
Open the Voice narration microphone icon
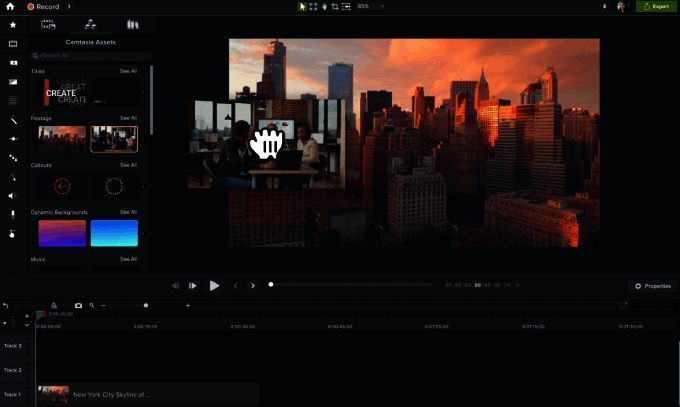13,214
